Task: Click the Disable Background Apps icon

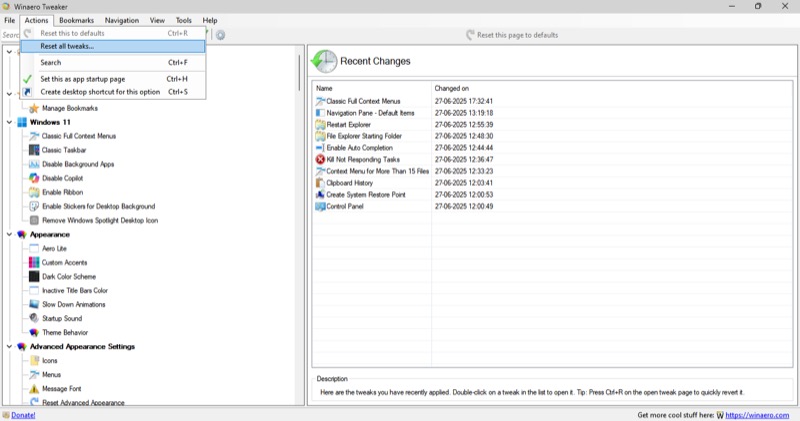Action: point(34,164)
